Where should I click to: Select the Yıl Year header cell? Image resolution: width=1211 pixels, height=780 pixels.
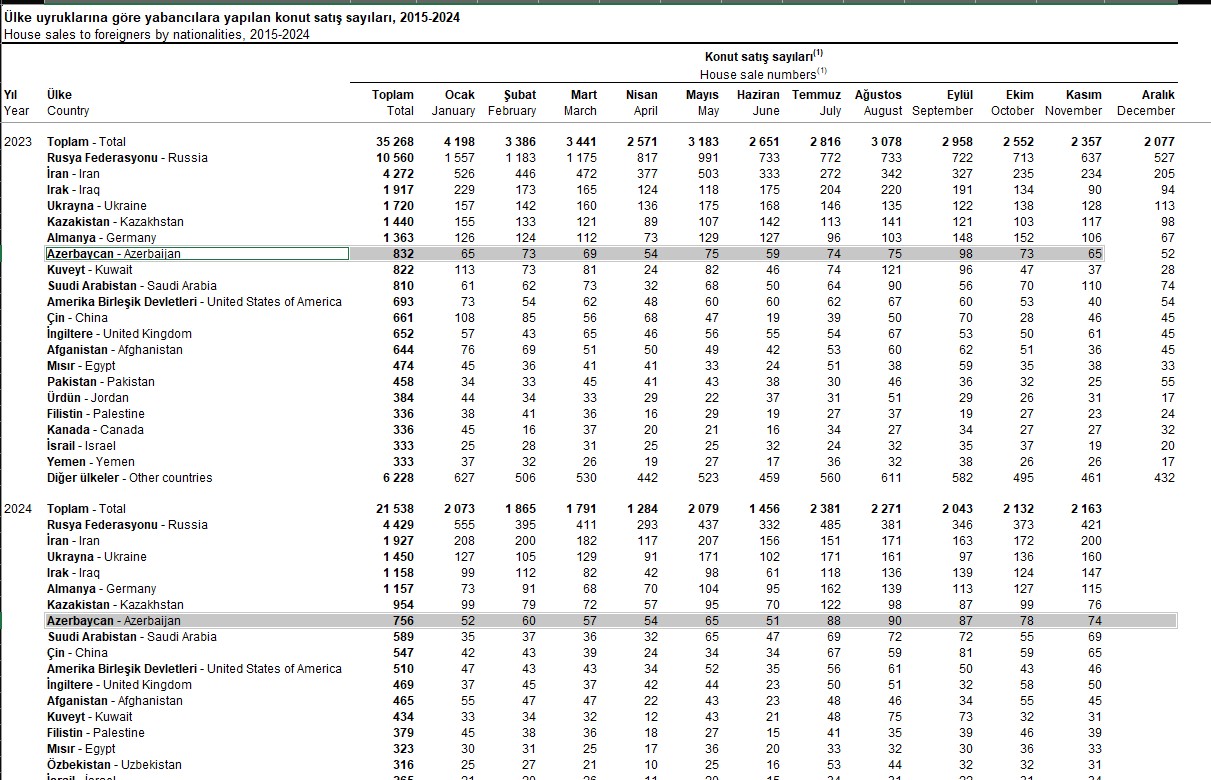pos(17,103)
